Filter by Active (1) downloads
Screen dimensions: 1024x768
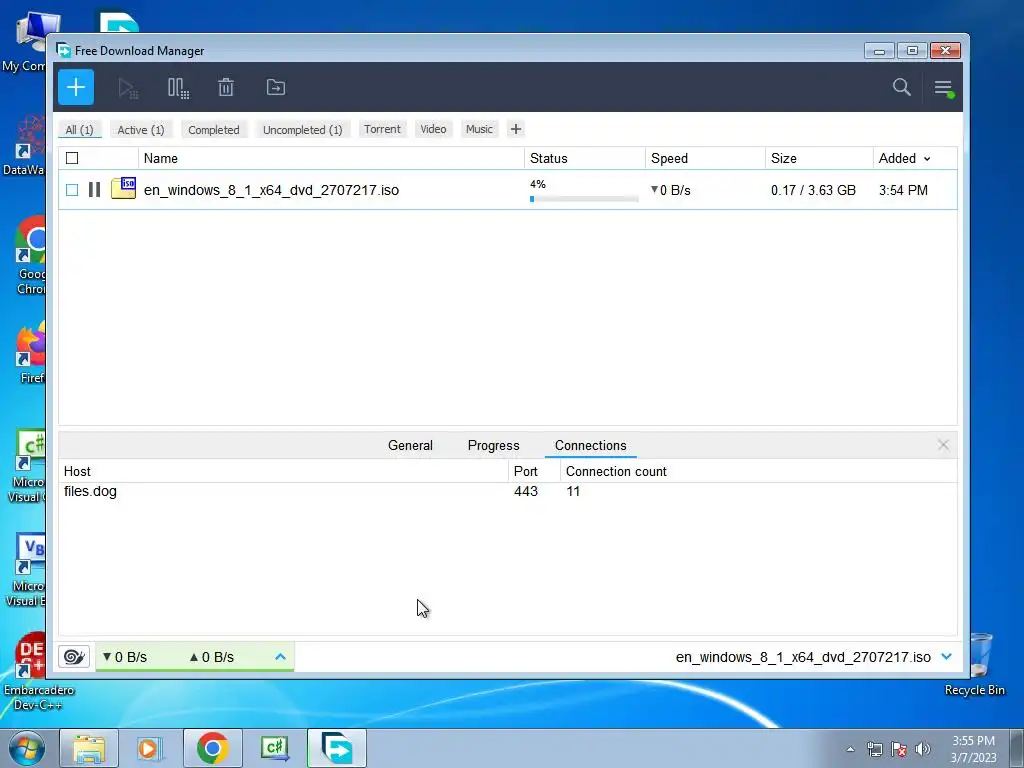pyautogui.click(x=141, y=129)
